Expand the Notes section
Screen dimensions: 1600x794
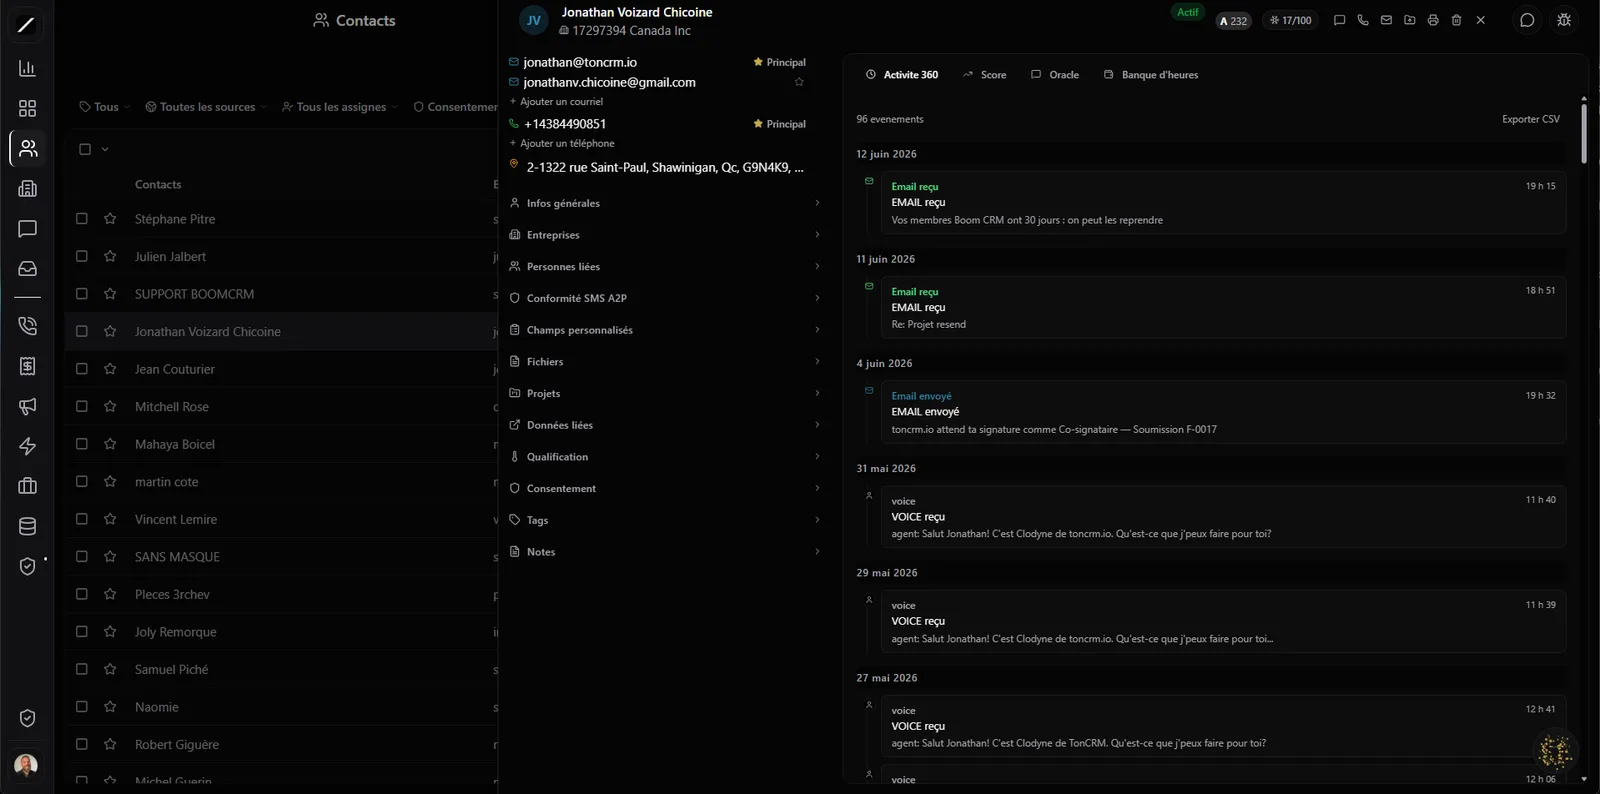[x=665, y=552]
